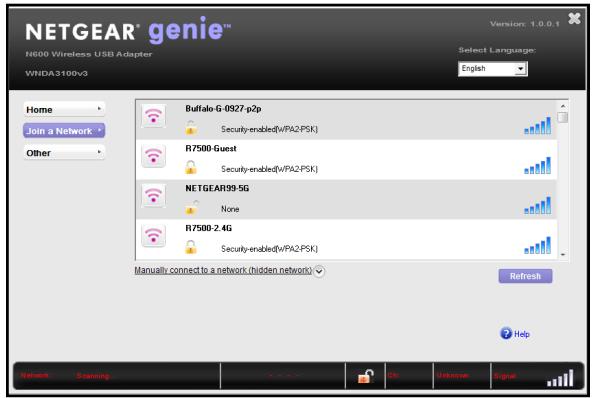The height and width of the screenshot is (398, 593).
Task: Open the Select Language dropdown
Action: coord(493,69)
